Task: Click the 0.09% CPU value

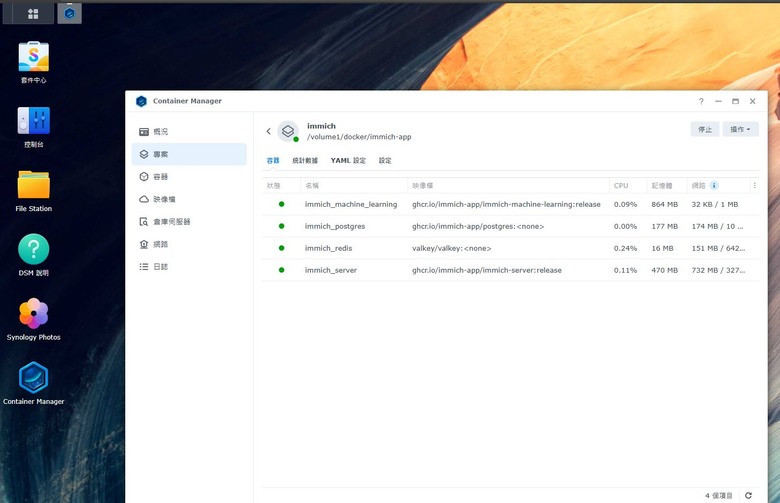Action: coord(625,204)
